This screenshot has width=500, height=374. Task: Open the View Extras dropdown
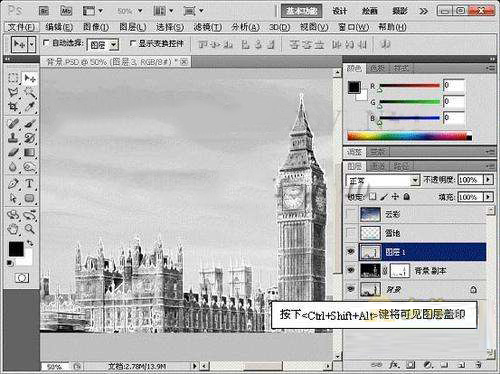(92, 11)
